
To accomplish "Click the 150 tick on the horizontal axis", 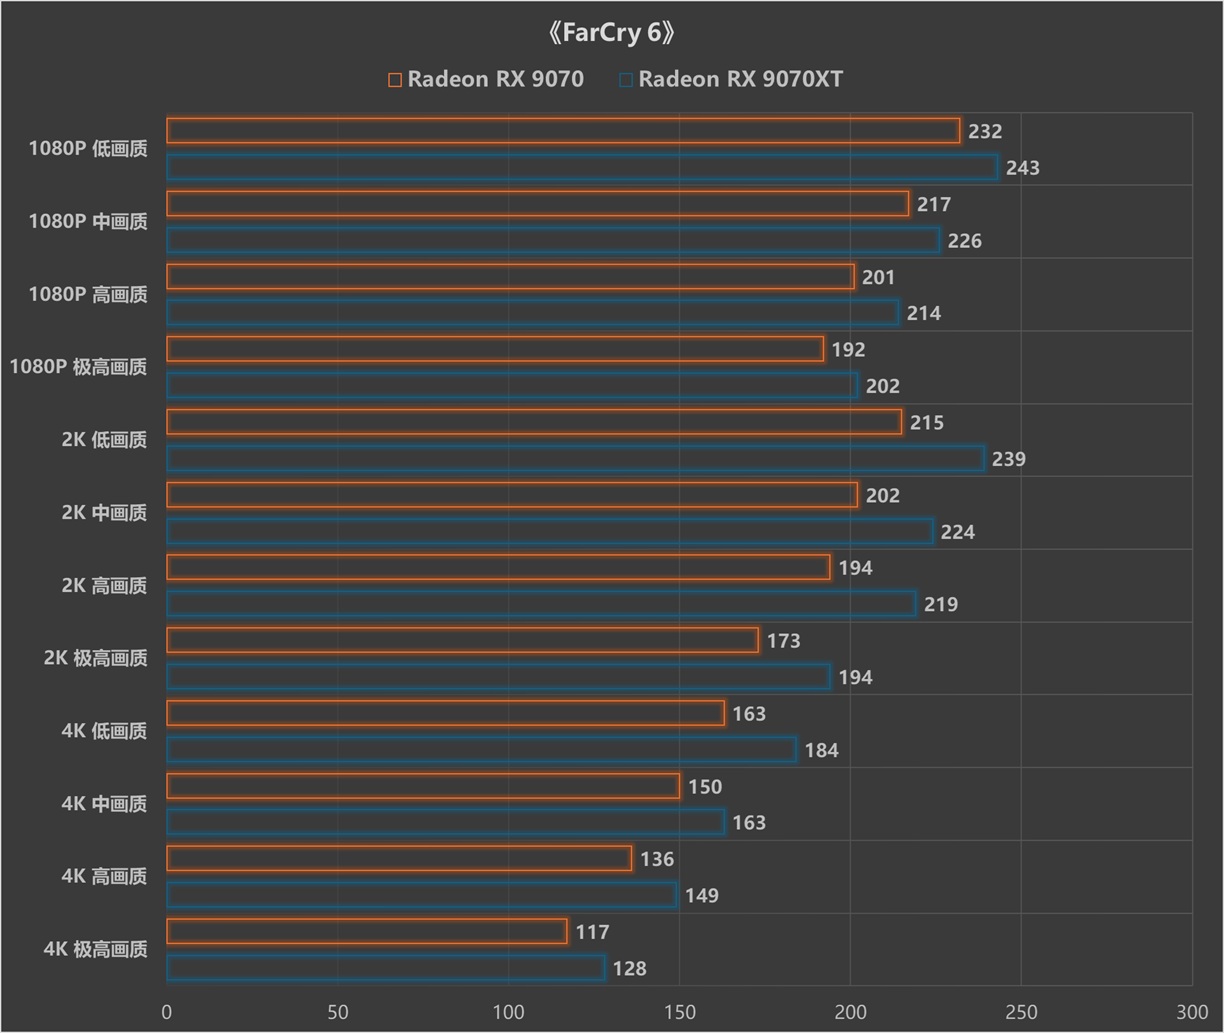I will pos(680,1012).
